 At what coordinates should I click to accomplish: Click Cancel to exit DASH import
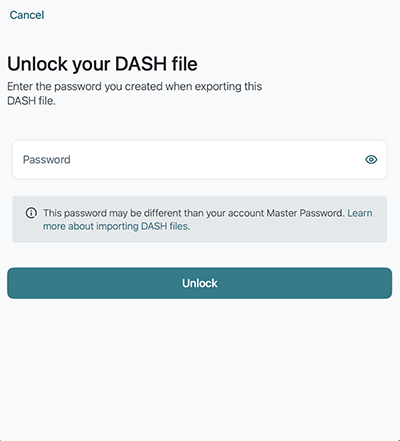click(27, 15)
